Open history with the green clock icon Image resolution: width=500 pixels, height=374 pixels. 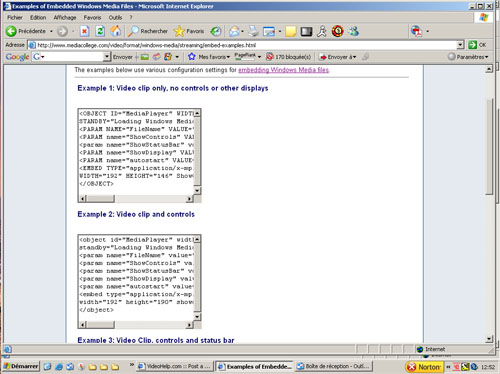(x=216, y=31)
